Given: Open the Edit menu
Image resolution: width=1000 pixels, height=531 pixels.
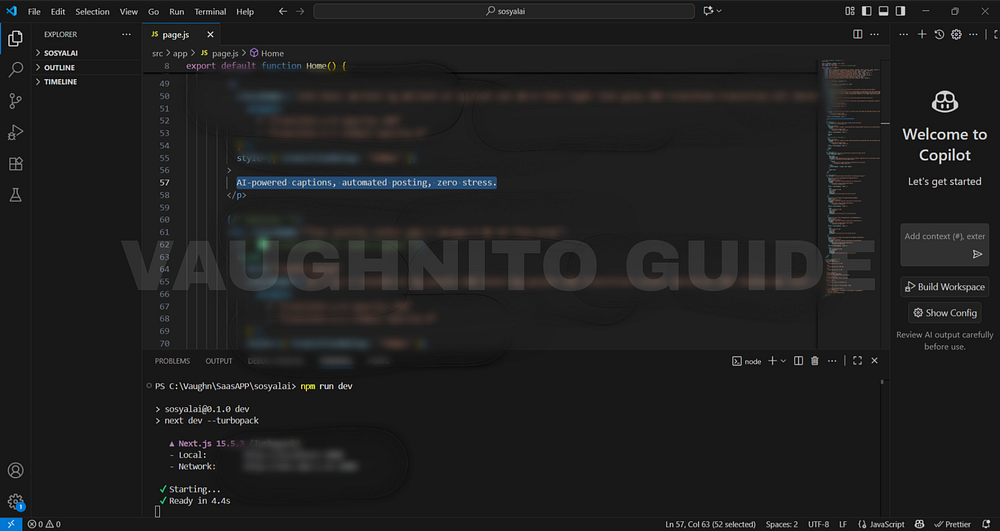Looking at the screenshot, I should 58,11.
